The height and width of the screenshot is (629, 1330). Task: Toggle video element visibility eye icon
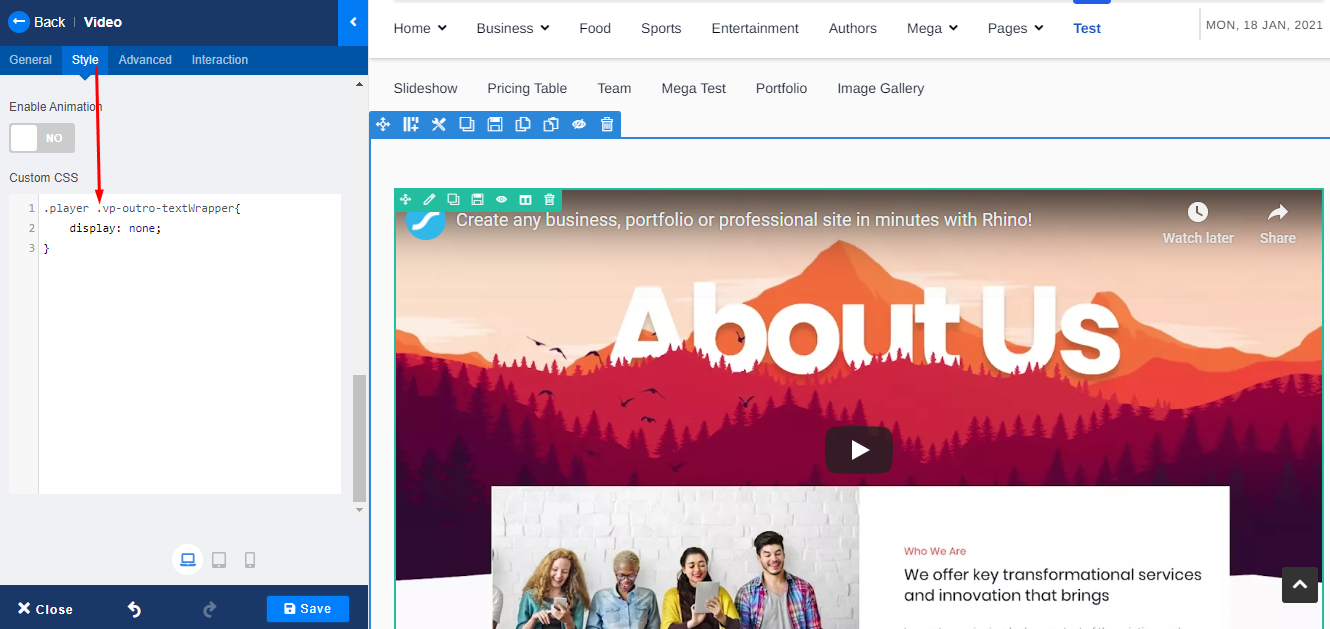coord(501,200)
